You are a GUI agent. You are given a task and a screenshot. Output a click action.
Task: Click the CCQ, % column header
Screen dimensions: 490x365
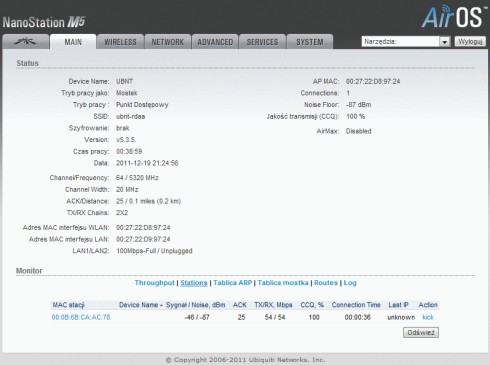[x=312, y=305]
